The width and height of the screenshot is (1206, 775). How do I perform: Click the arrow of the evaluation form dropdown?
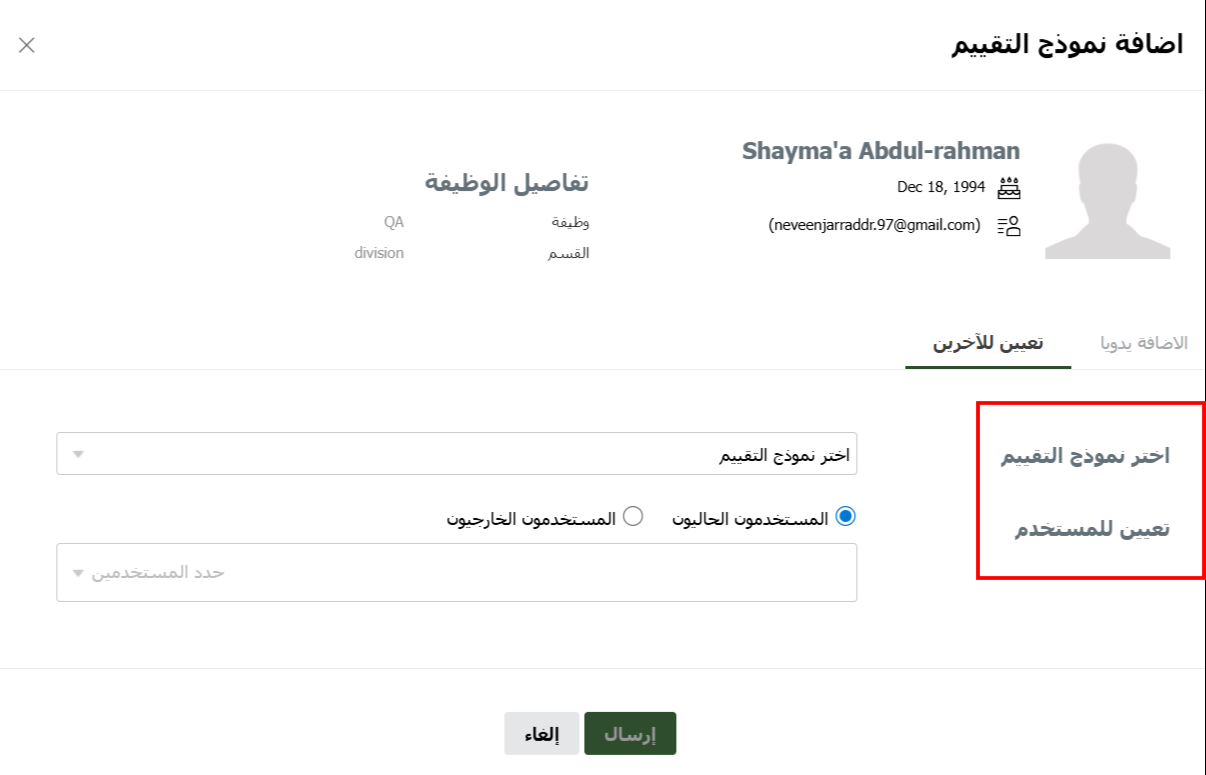tap(78, 455)
